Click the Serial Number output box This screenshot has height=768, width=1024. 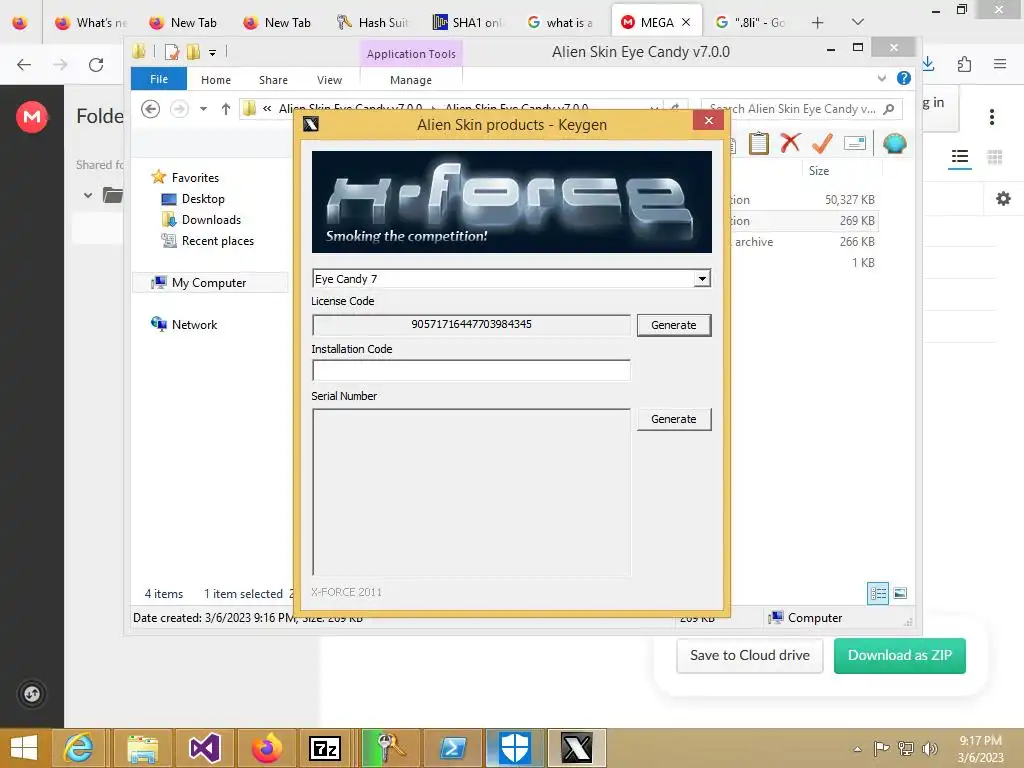[471, 492]
